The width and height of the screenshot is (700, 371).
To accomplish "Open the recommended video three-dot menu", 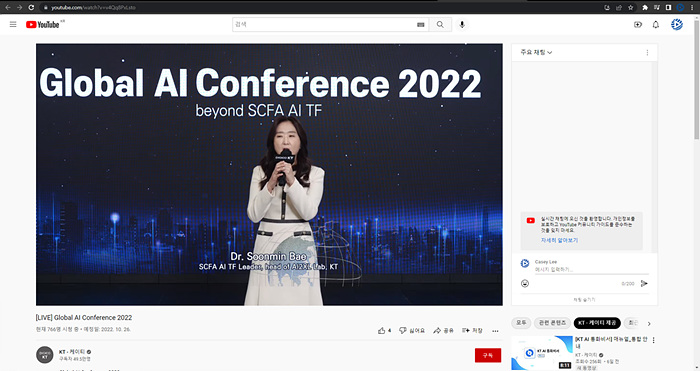I will (x=654, y=340).
